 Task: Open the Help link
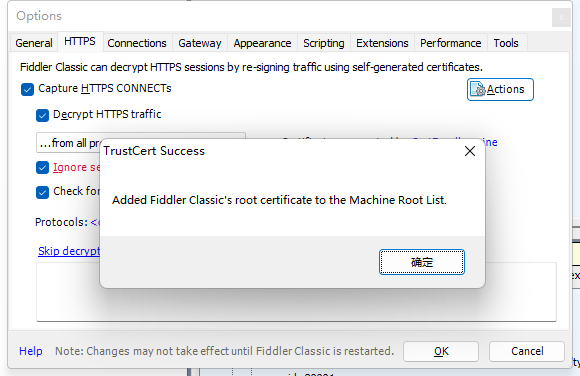coord(31,351)
